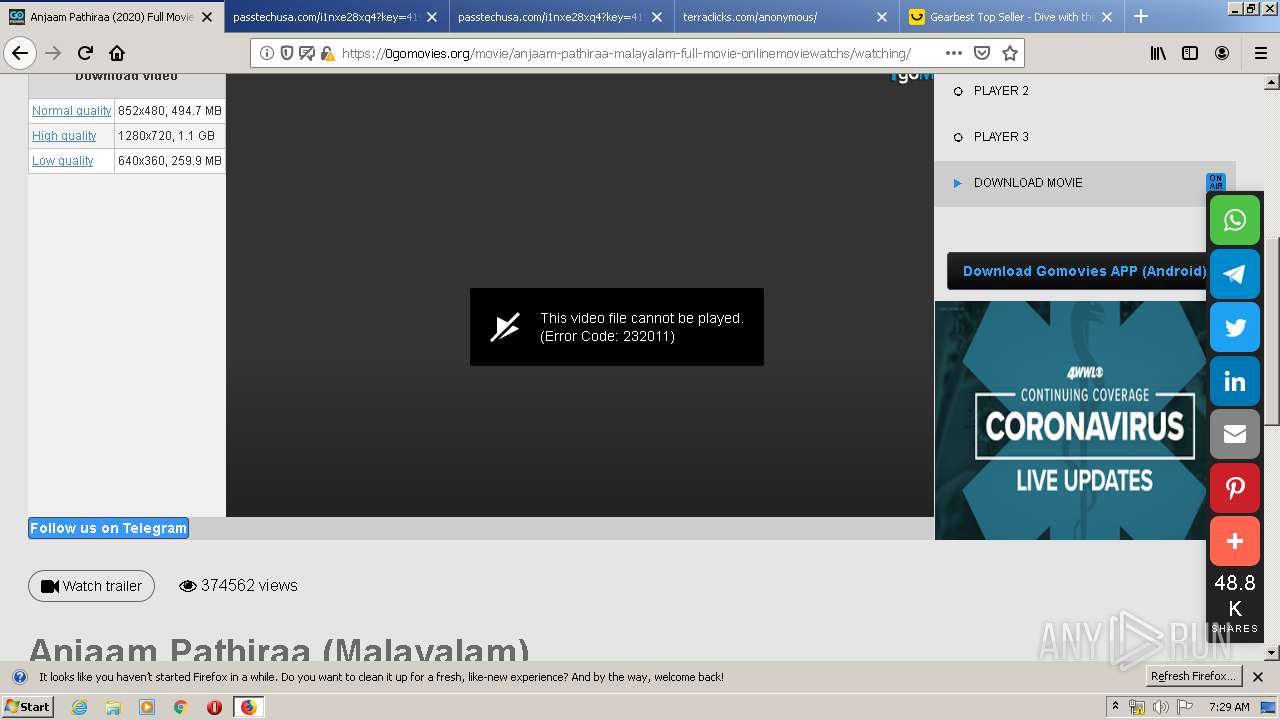
Task: Save page to Pocket icon
Action: click(x=982, y=53)
